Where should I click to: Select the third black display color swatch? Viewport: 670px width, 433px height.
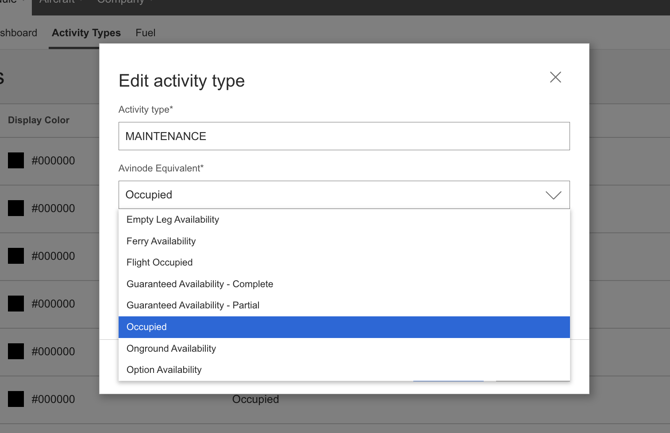[x=16, y=256]
